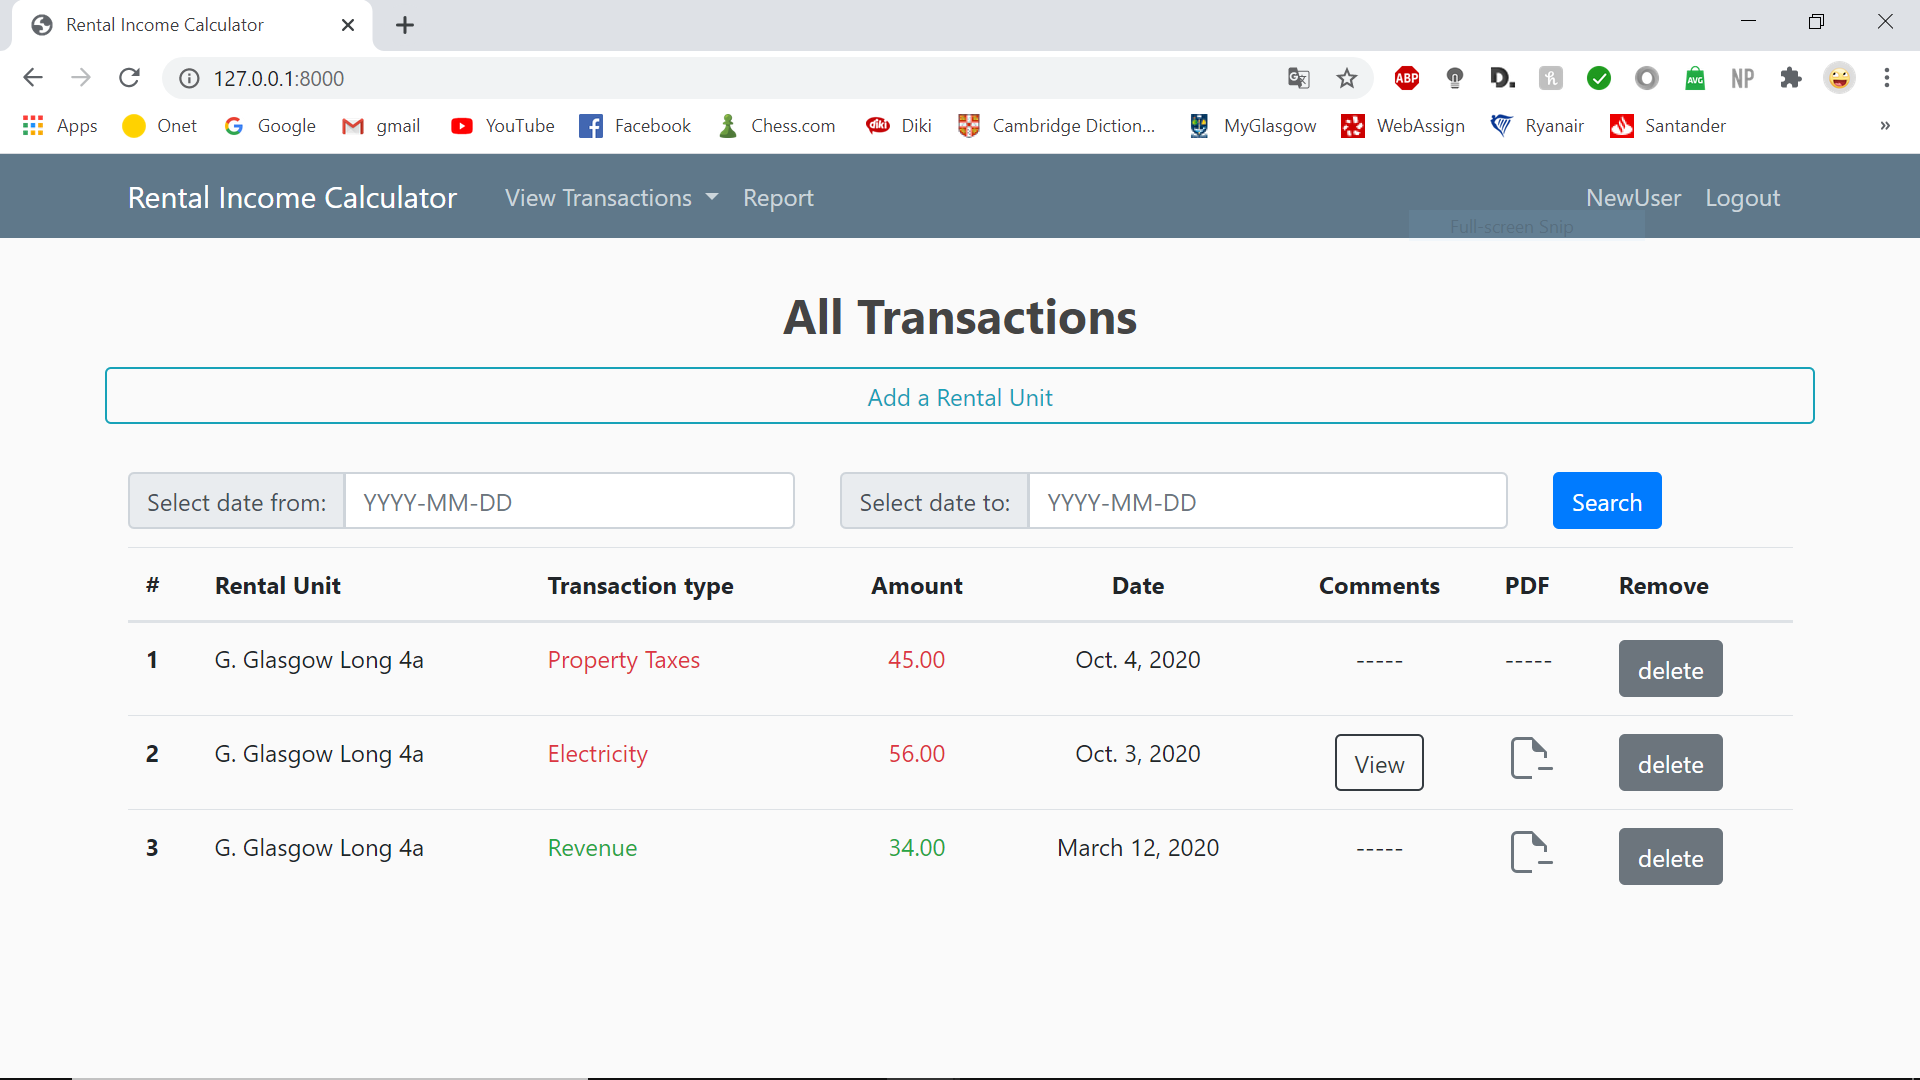Click the bookmark star icon
The width and height of the screenshot is (1920, 1080).
pyautogui.click(x=1347, y=78)
